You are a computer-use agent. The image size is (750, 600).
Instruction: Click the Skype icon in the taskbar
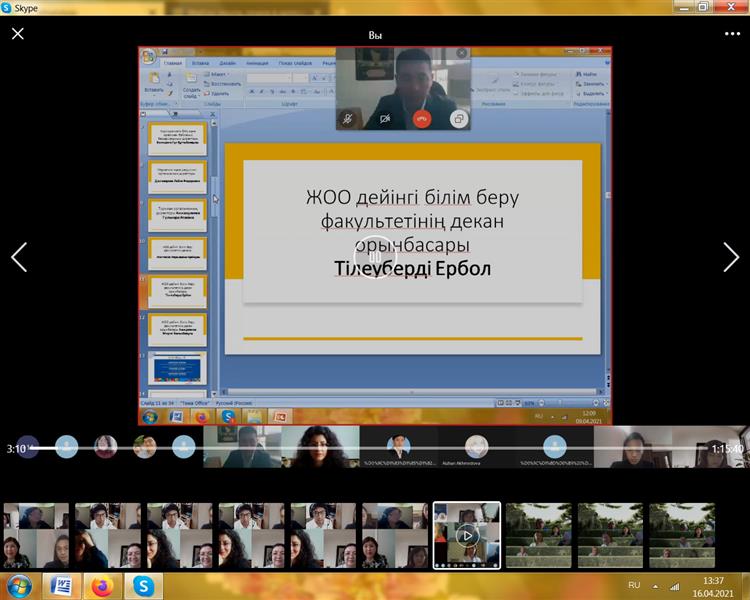pos(144,585)
